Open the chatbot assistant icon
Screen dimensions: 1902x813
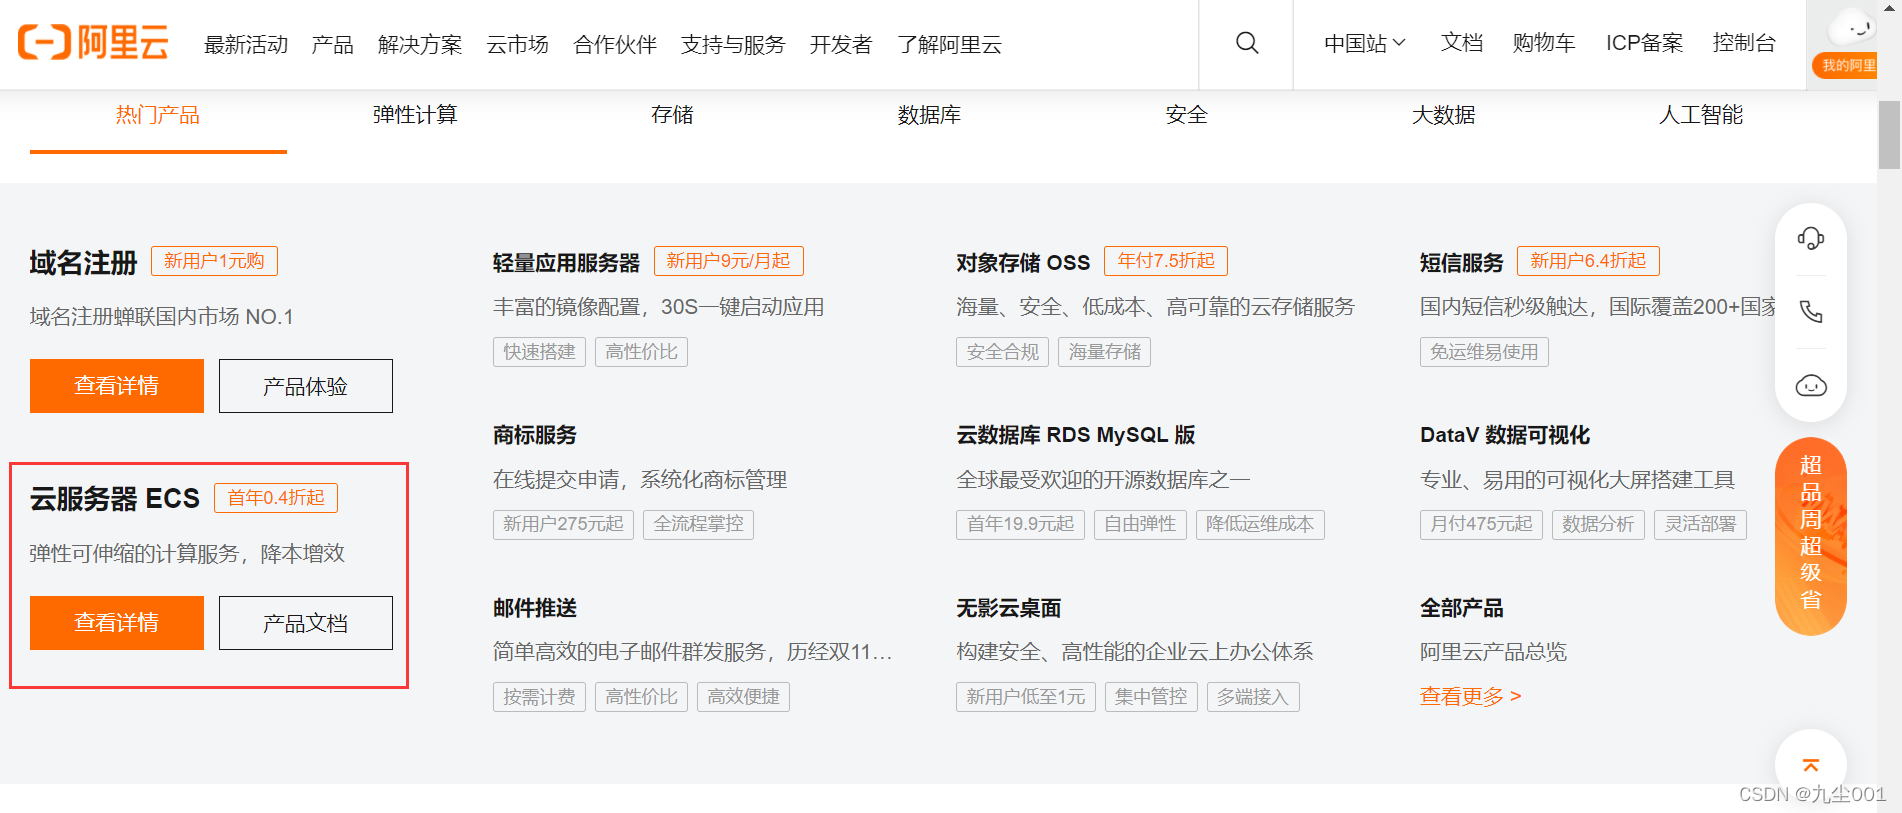pos(1811,385)
